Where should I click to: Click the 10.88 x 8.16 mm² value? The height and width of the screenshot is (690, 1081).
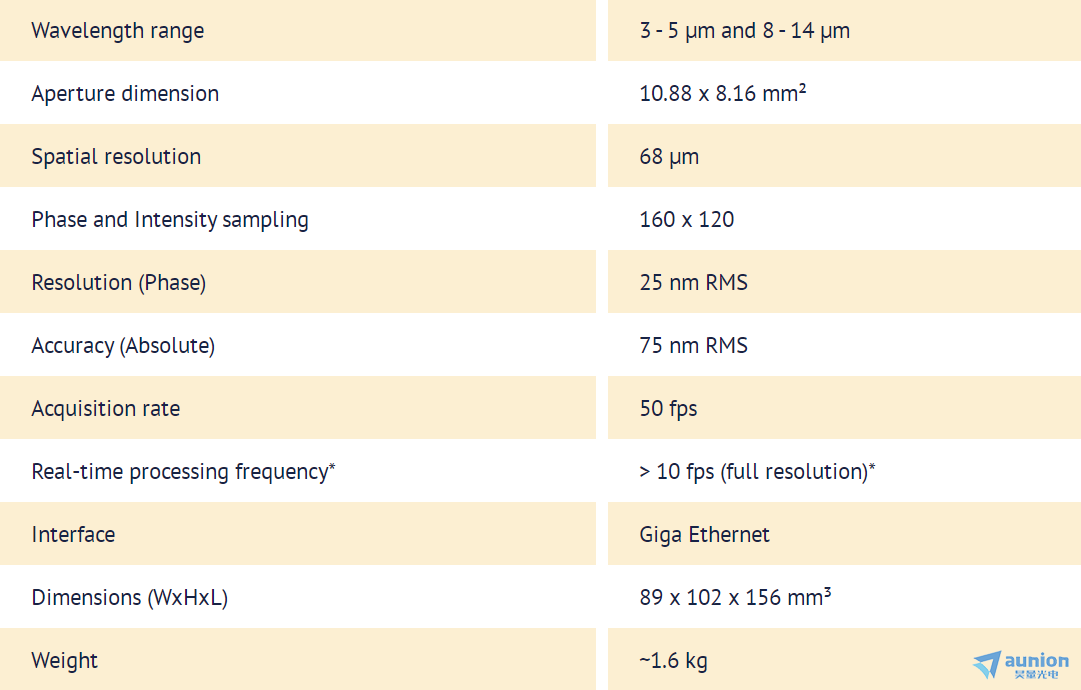723,93
